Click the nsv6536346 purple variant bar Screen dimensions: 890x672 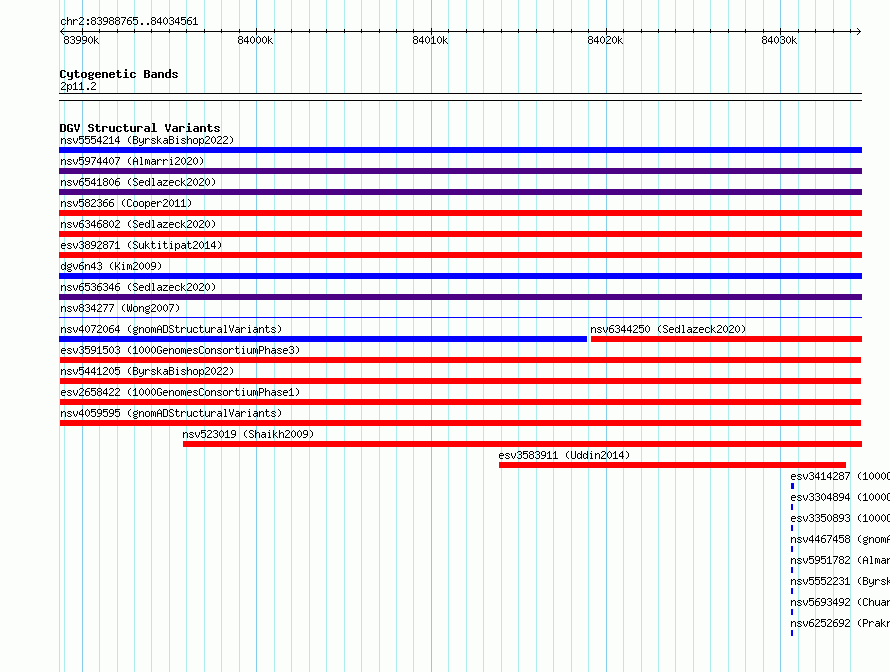point(460,297)
